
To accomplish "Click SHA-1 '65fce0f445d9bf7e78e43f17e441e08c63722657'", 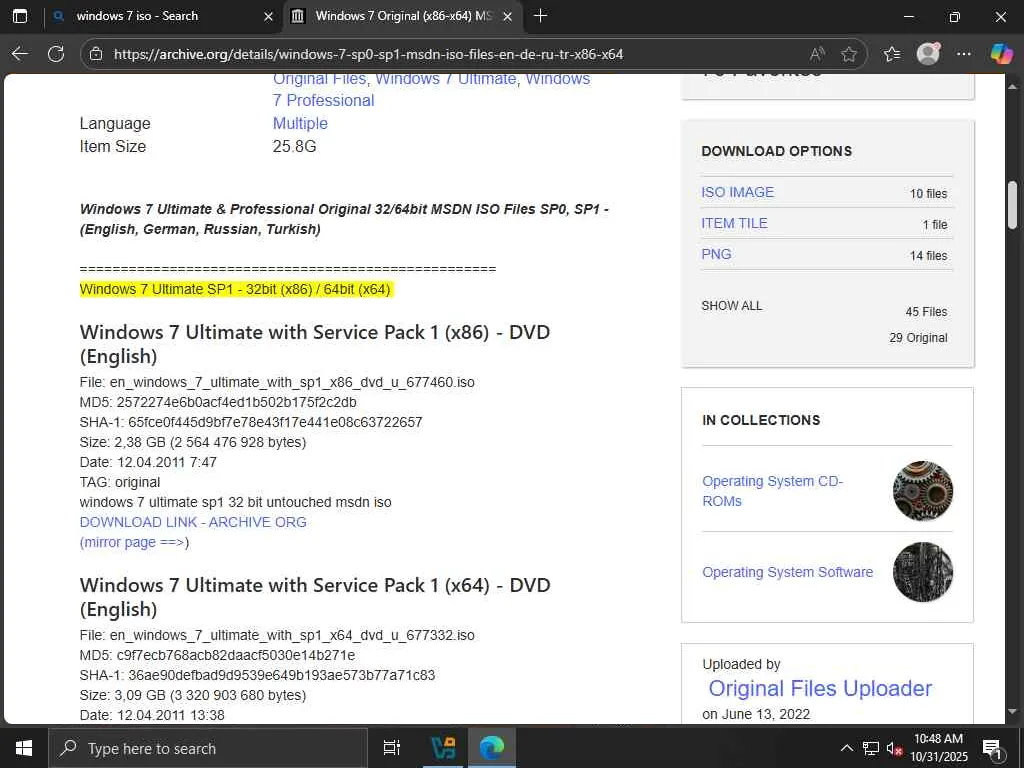I will pos(276,423).
